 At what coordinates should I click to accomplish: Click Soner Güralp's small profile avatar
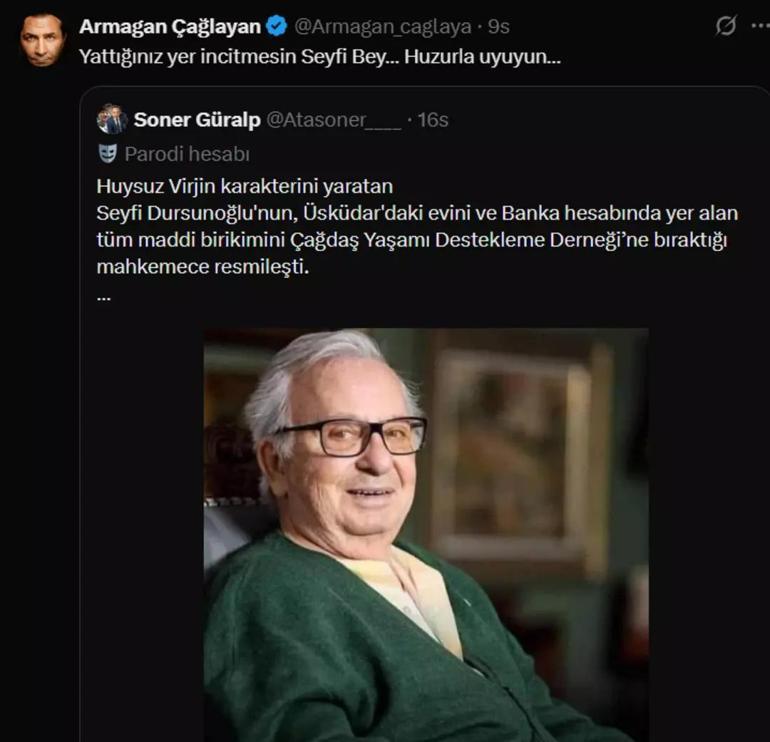tap(110, 120)
